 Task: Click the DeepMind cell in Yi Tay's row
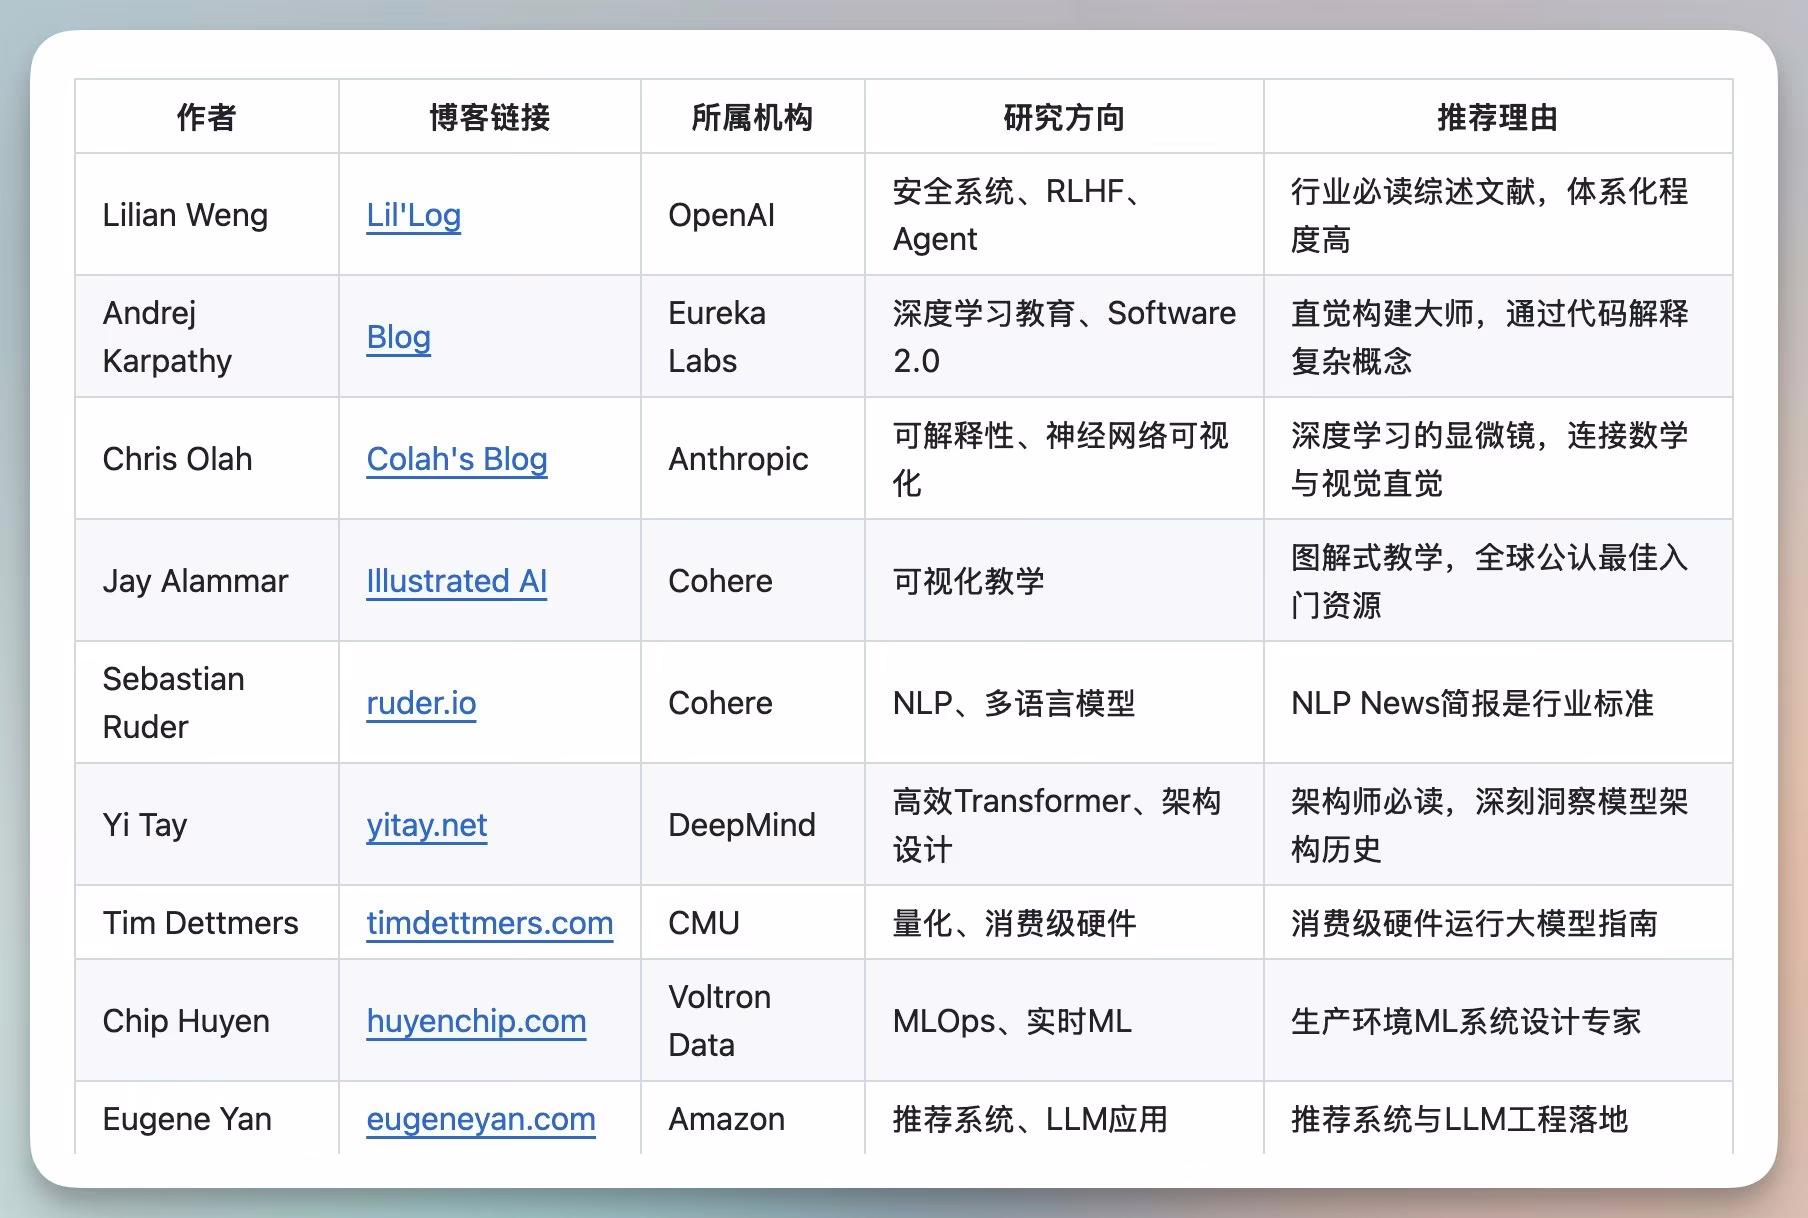(740, 825)
